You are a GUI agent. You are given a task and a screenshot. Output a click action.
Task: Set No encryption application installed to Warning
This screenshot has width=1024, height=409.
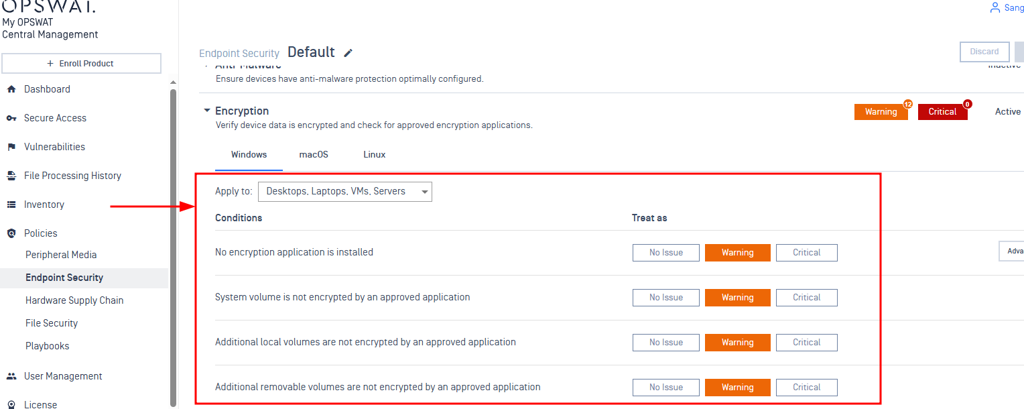737,252
